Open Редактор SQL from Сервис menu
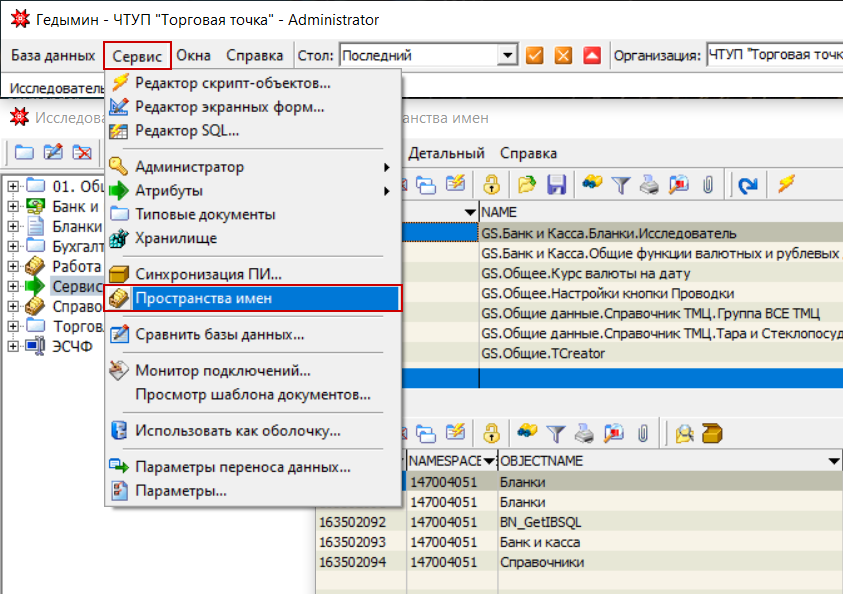Image resolution: width=843 pixels, height=594 pixels. tap(187, 130)
